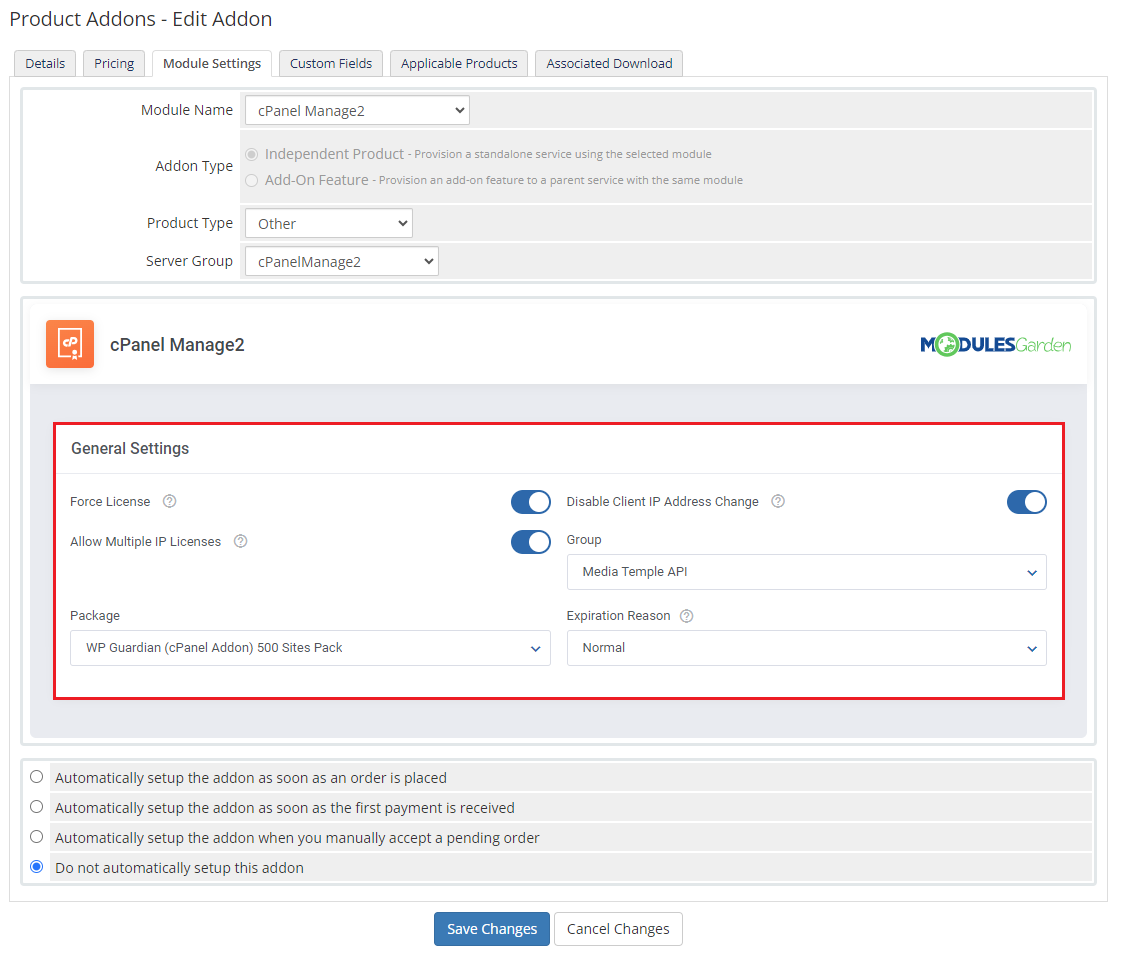
Task: Select the Independent Product radio button
Action: (252, 154)
